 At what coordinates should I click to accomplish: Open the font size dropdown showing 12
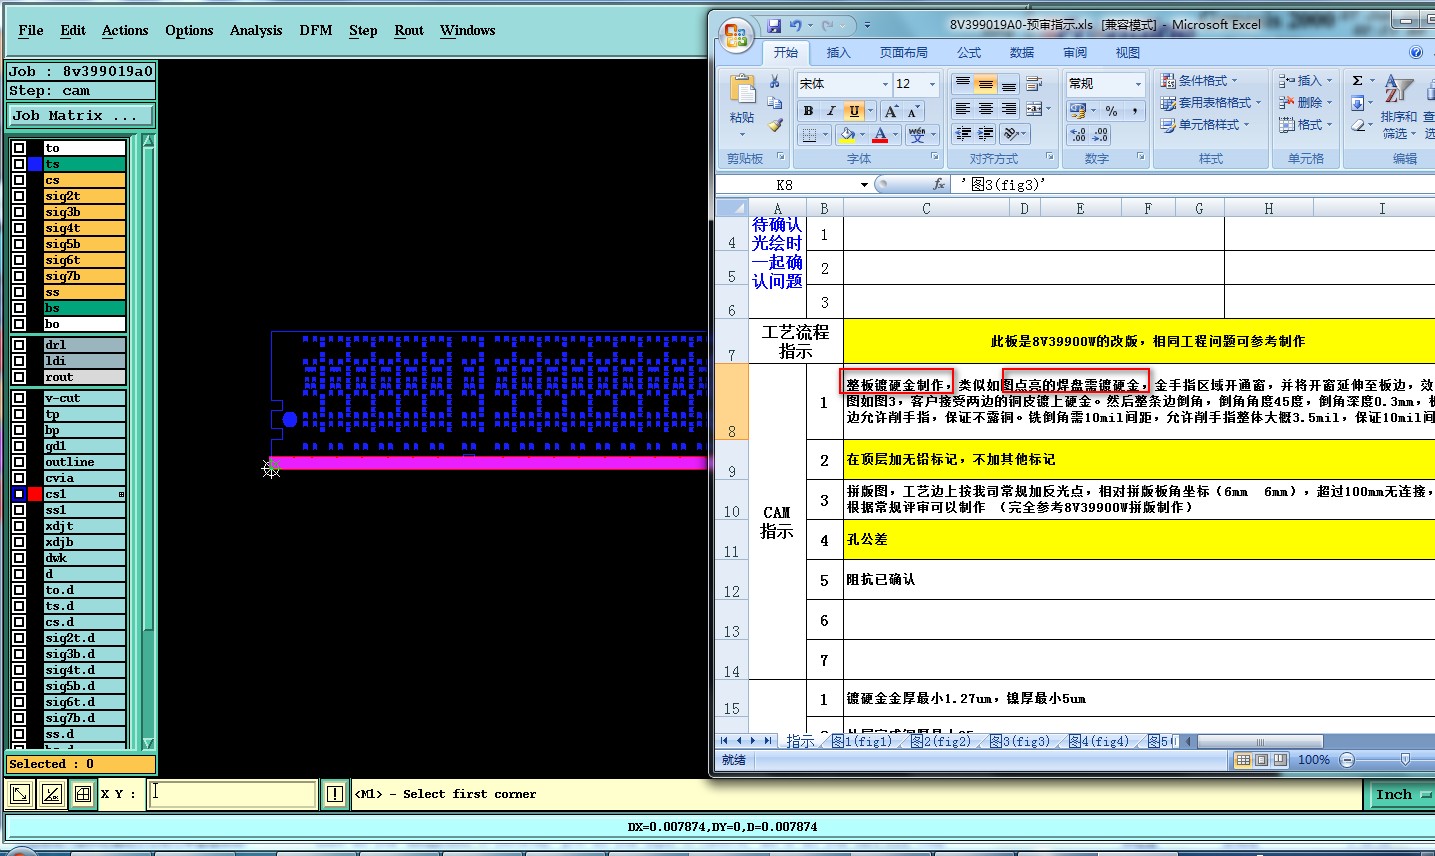[x=932, y=84]
